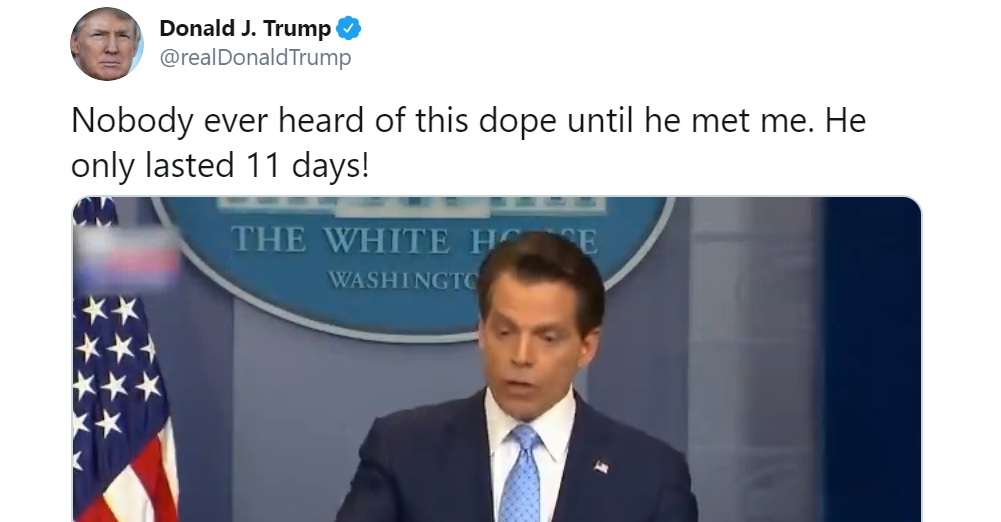This screenshot has width=1001, height=522.
Task: Open the Donald J. Trump profile avatar
Action: [107, 43]
